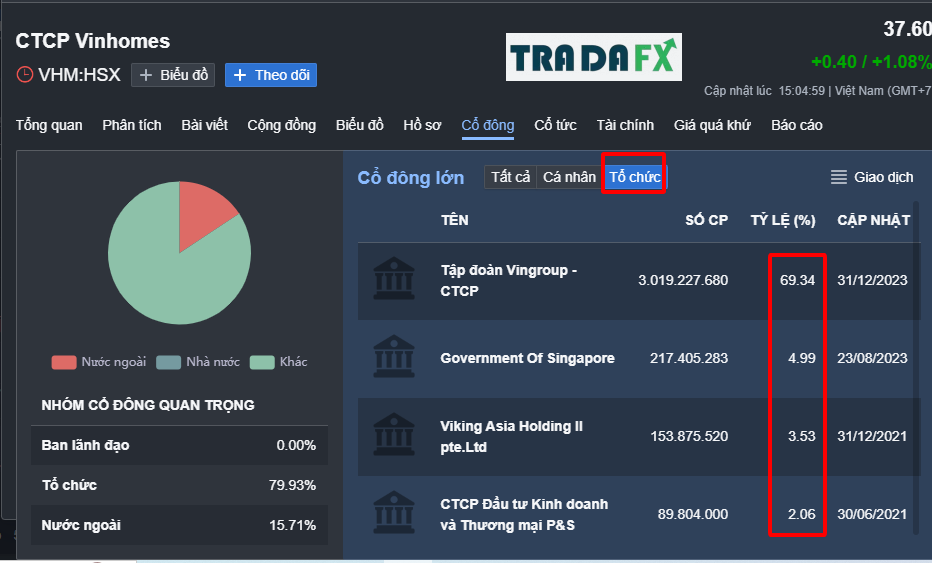The height and width of the screenshot is (563, 932).
Task: Click share count 3.019.227.680
Action: (x=683, y=281)
